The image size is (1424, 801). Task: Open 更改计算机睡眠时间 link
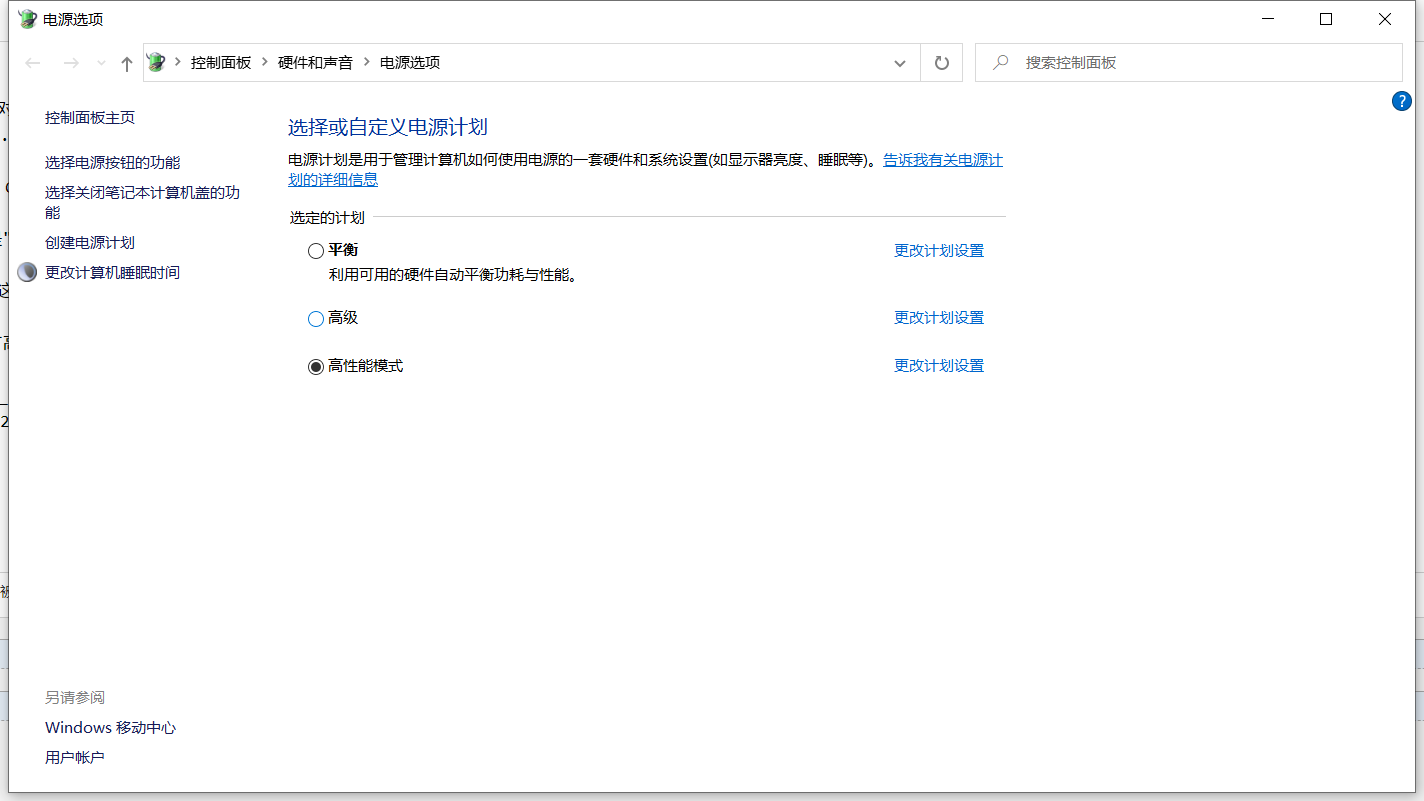pos(113,272)
